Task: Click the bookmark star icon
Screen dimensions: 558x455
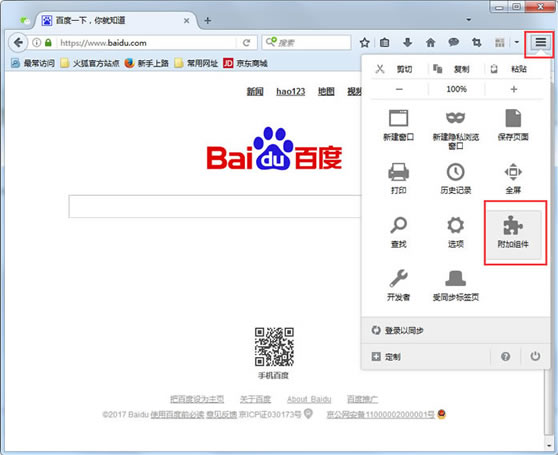Action: [x=364, y=43]
